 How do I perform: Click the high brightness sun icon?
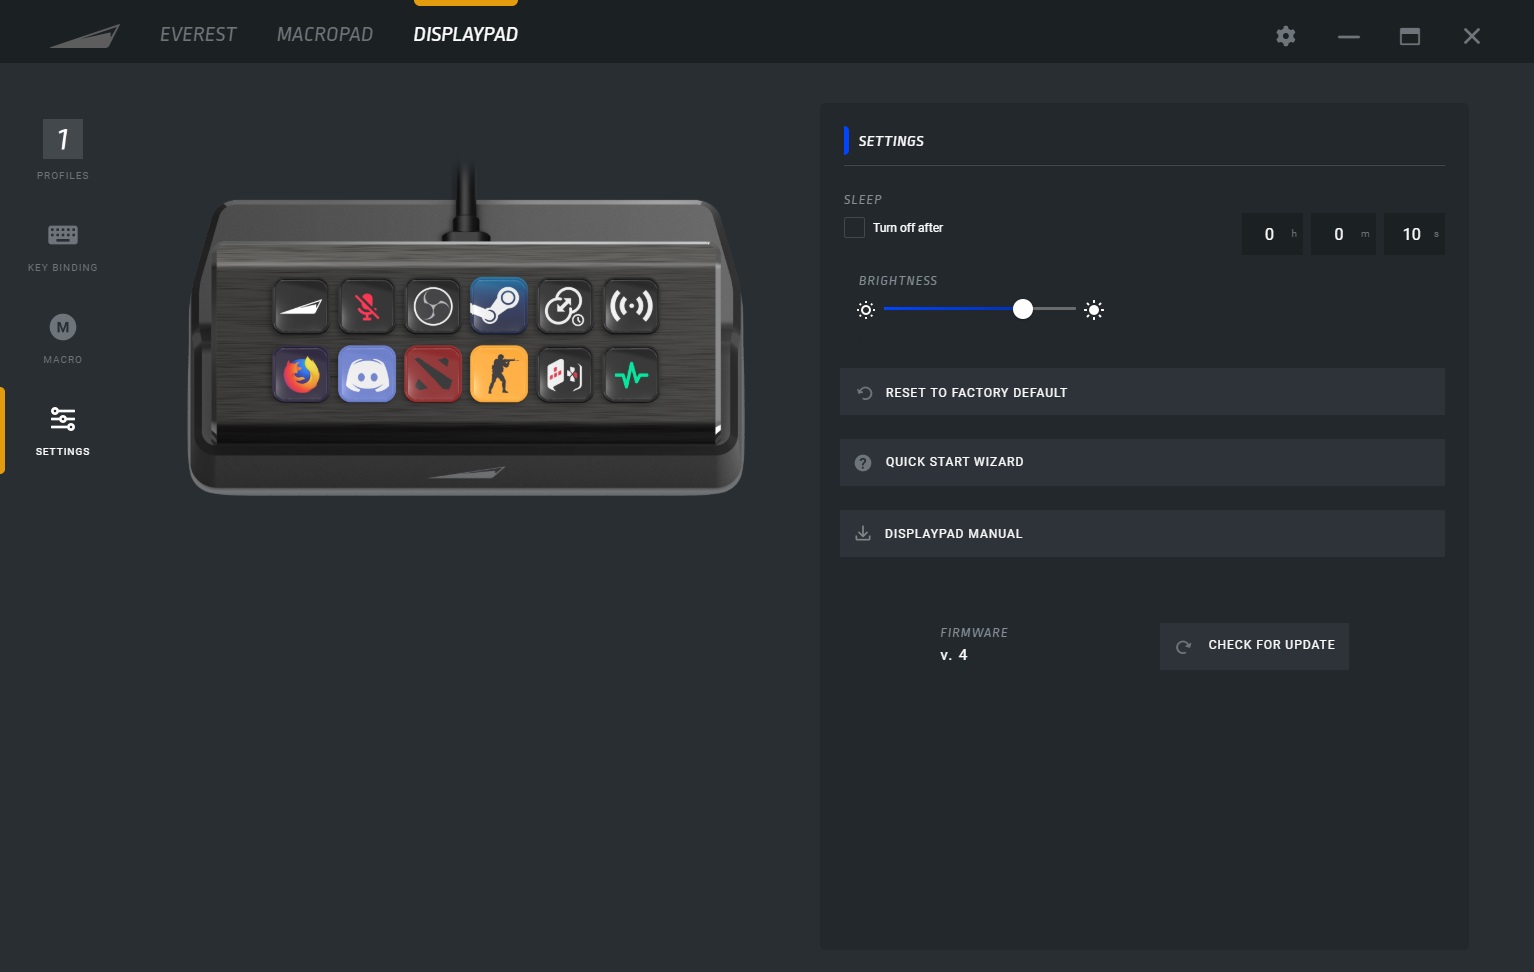[1094, 310]
